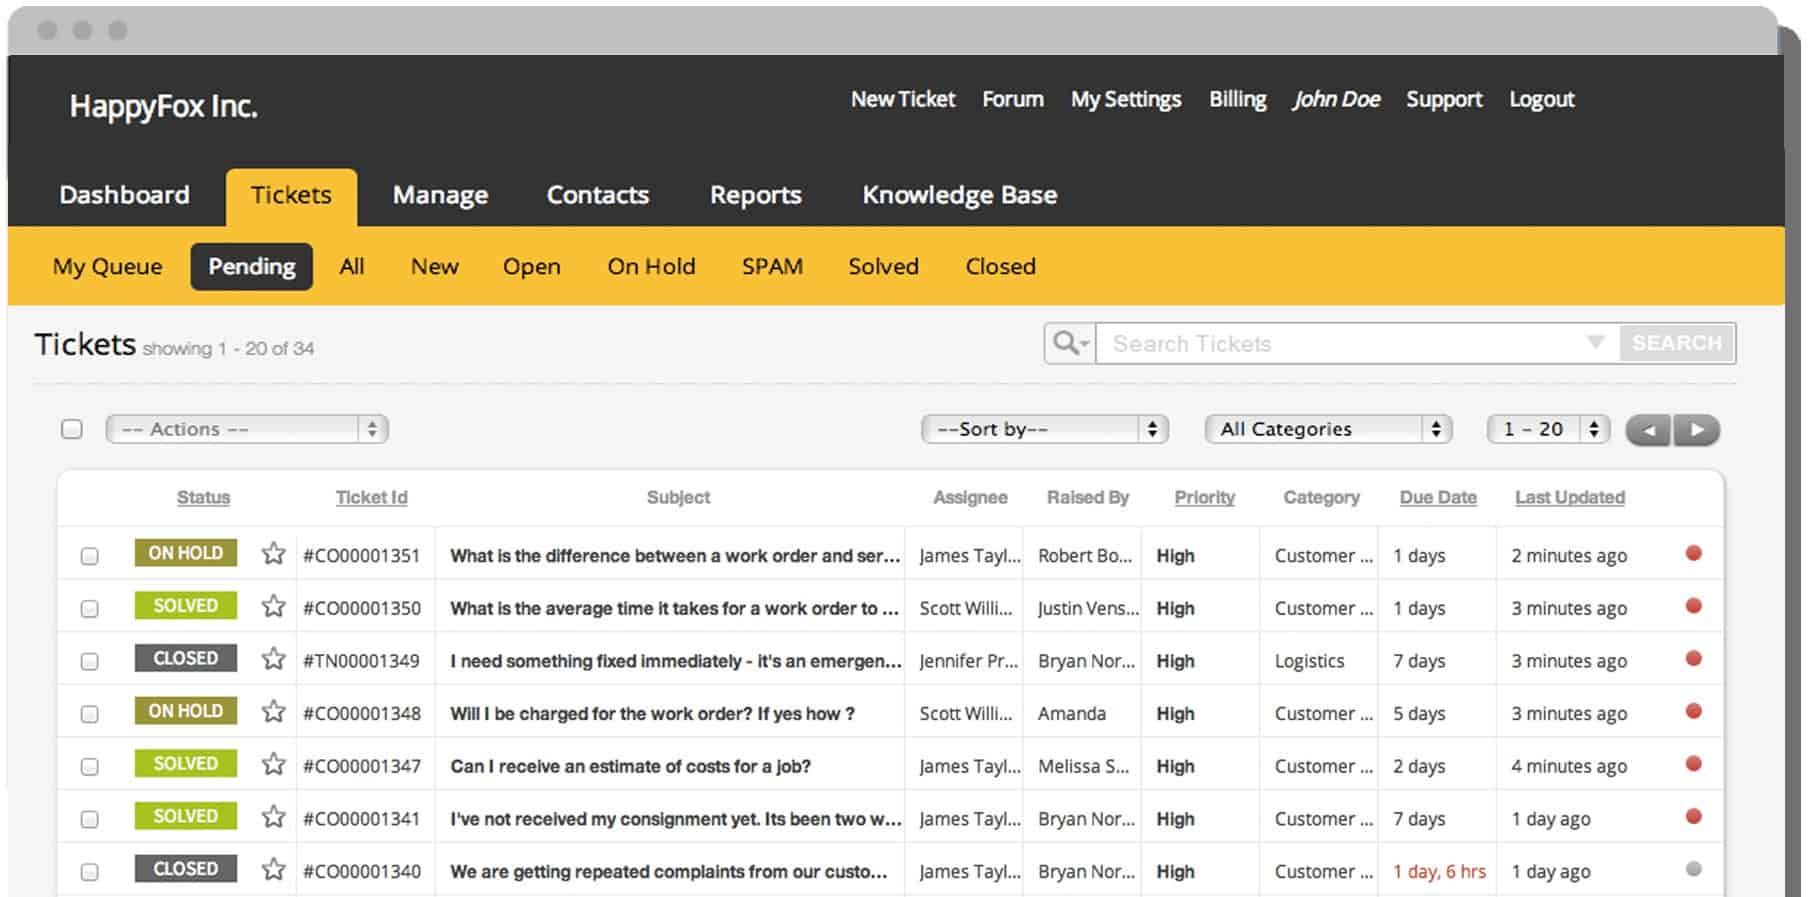Star ticket #CO00001347
The height and width of the screenshot is (897, 1816).
[273, 764]
